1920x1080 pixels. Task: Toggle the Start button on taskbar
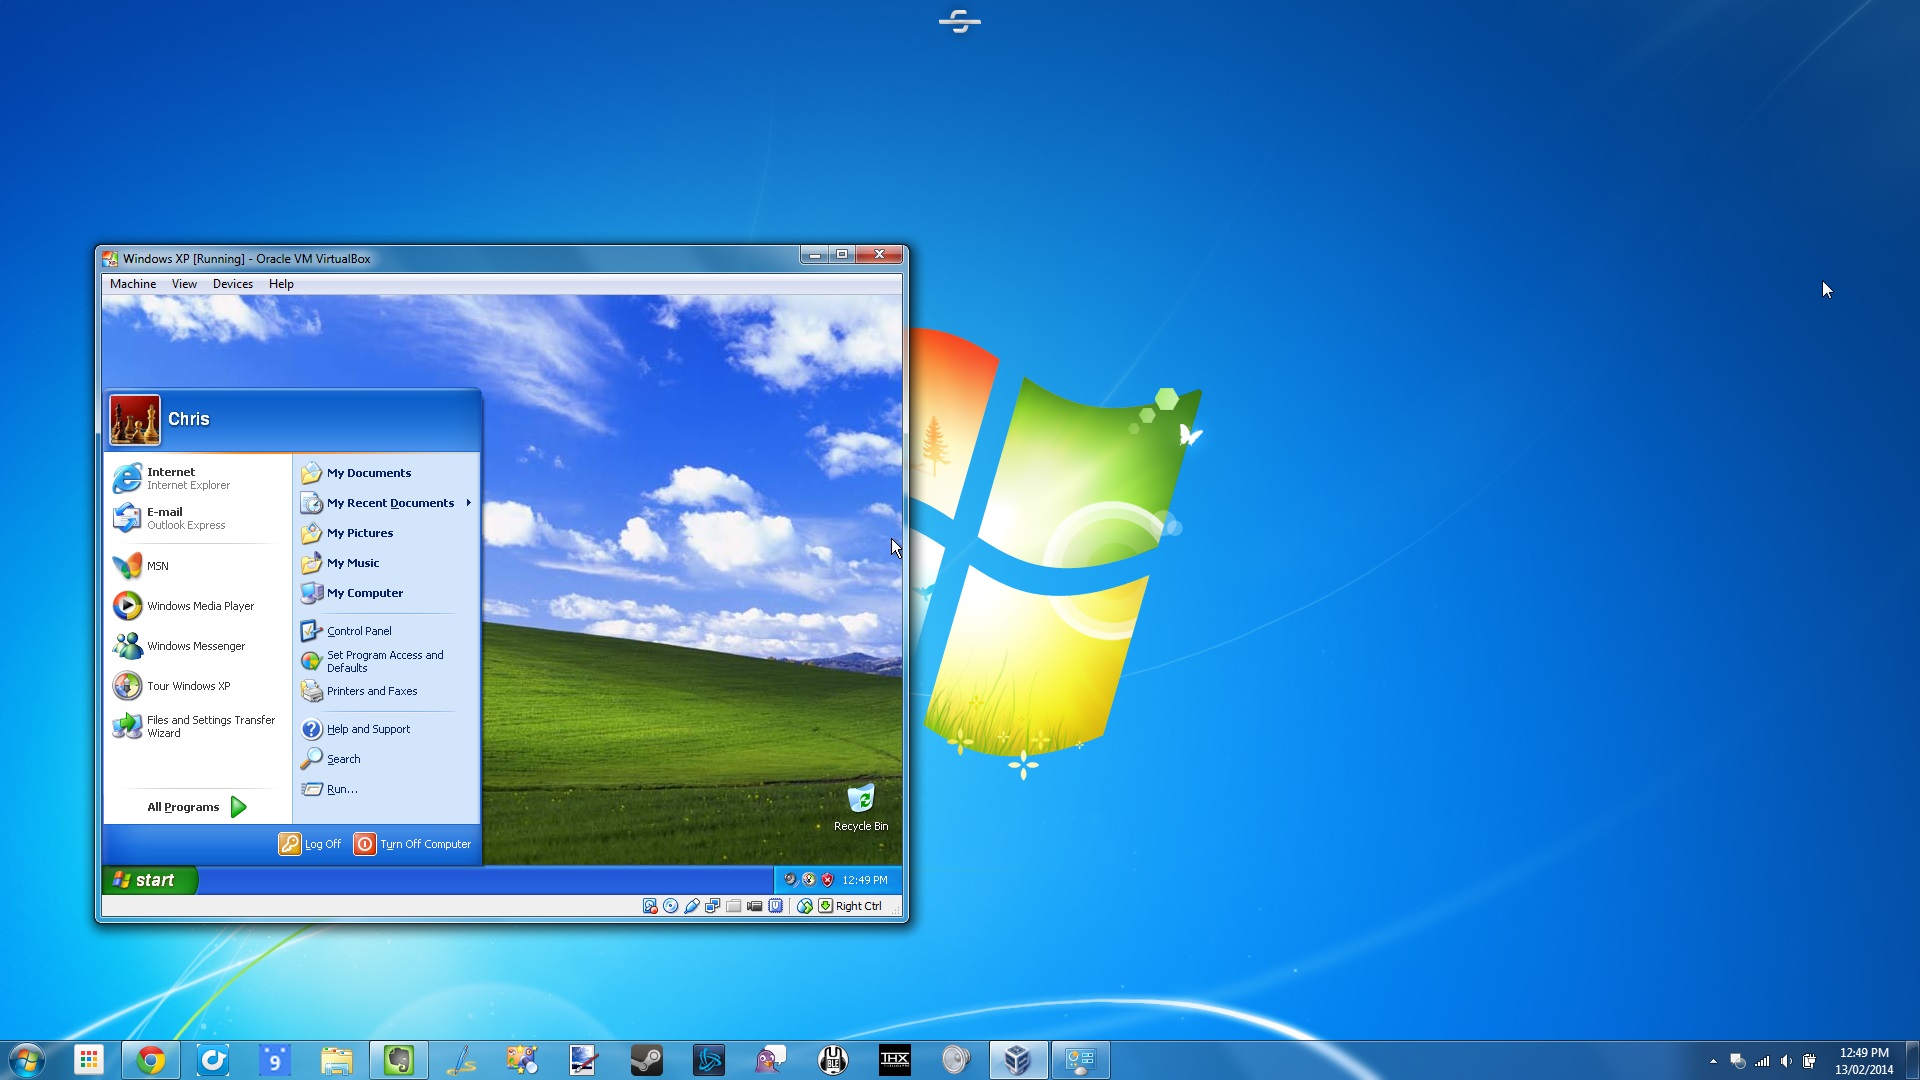pos(26,1059)
